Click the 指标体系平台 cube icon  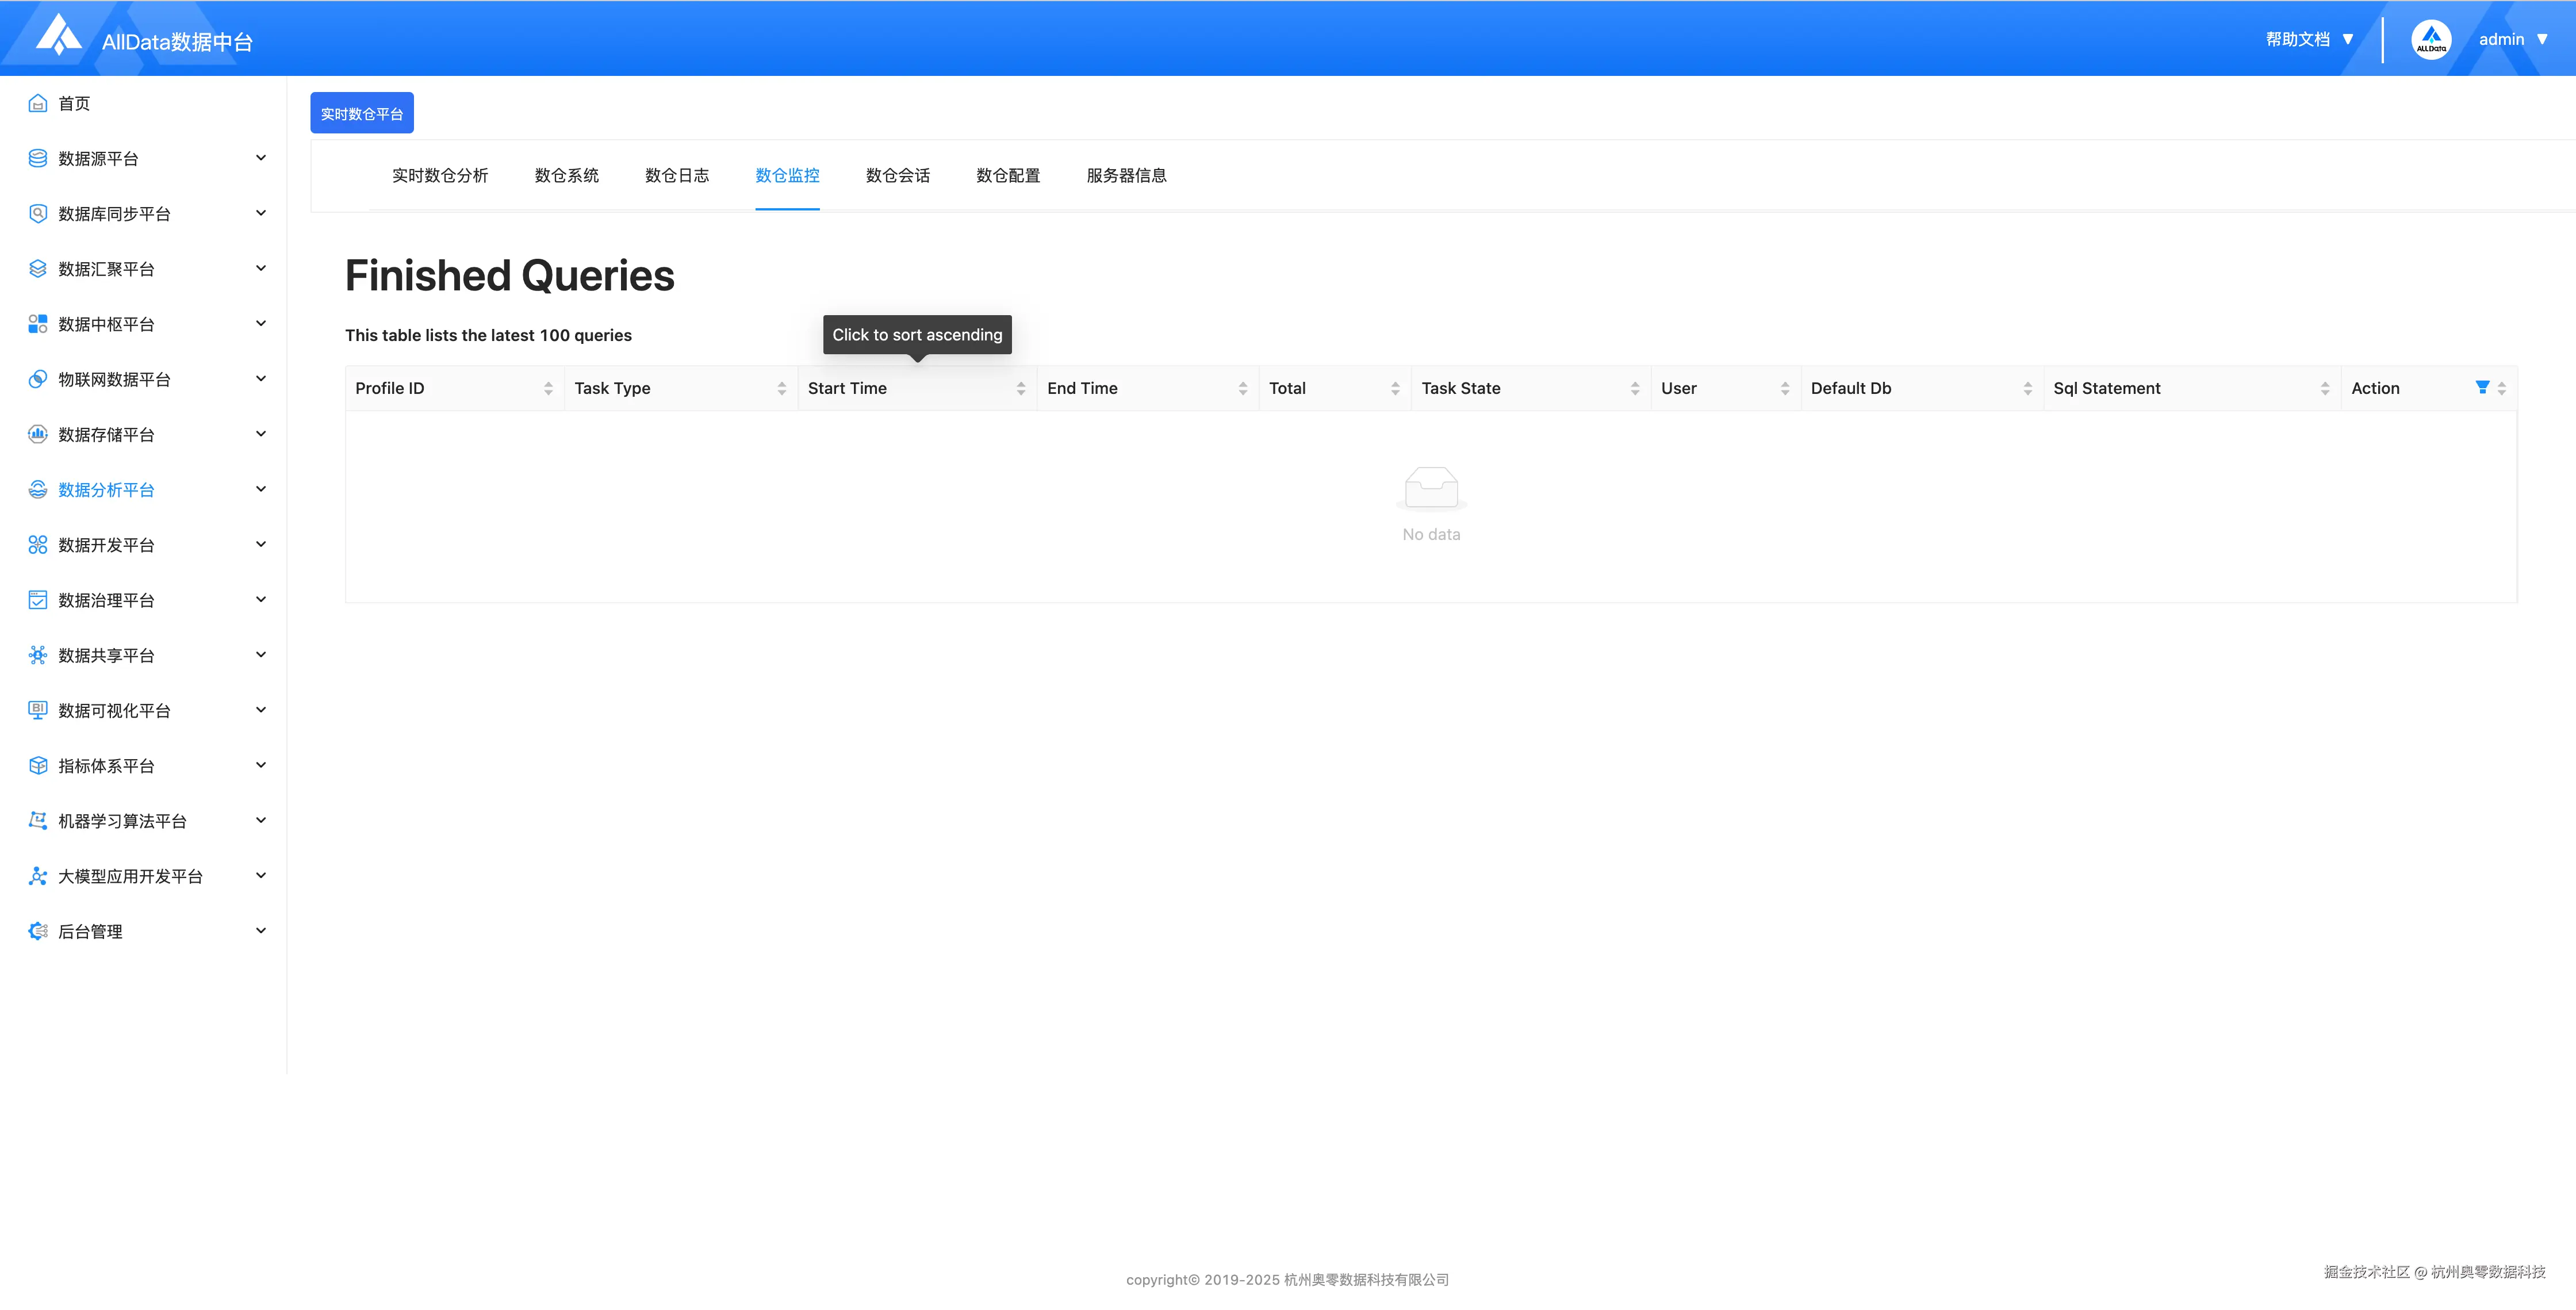[x=38, y=765]
